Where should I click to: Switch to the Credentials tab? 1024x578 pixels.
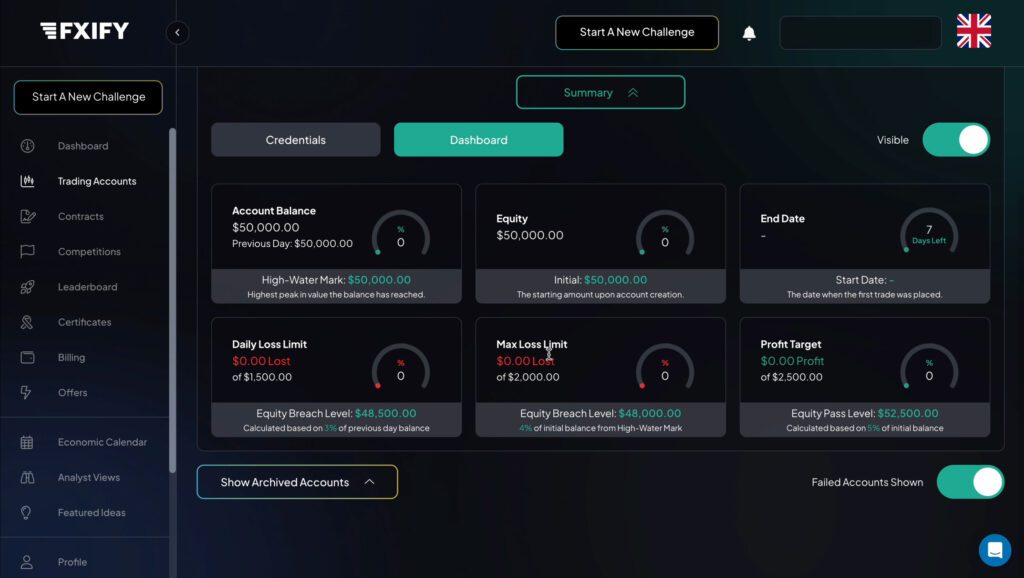pyautogui.click(x=295, y=140)
